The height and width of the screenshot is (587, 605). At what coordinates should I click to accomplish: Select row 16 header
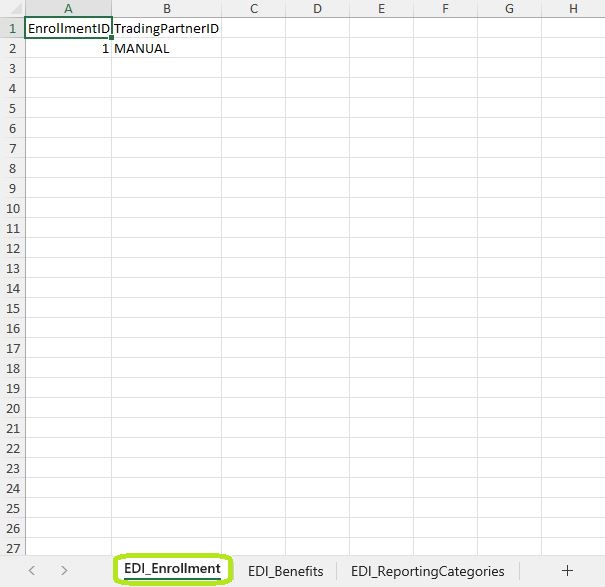pos(13,328)
